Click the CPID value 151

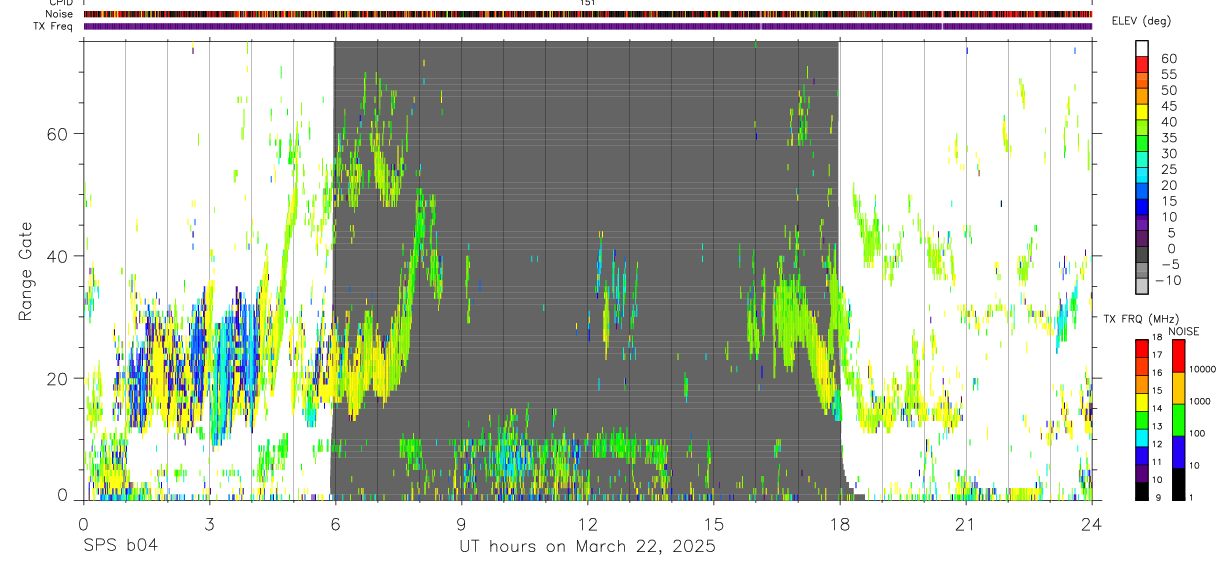pyautogui.click(x=588, y=3)
